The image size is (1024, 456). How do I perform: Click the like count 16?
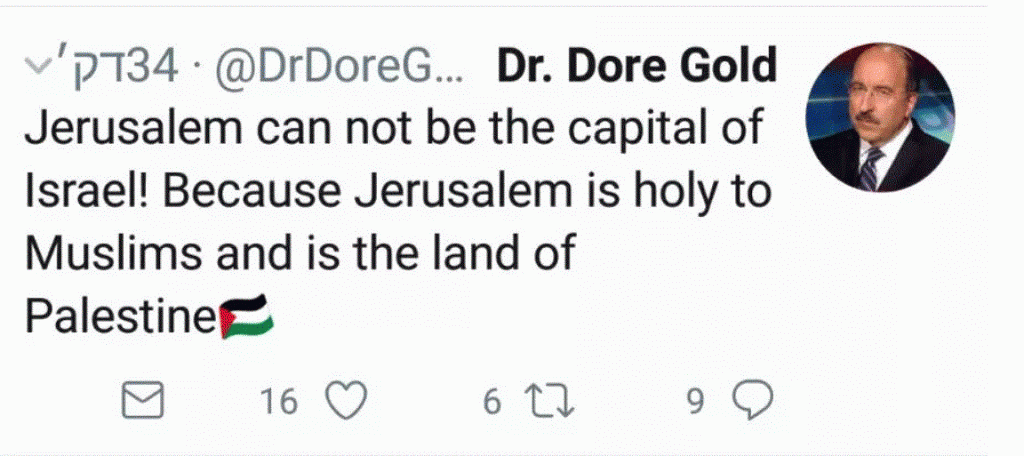point(278,401)
